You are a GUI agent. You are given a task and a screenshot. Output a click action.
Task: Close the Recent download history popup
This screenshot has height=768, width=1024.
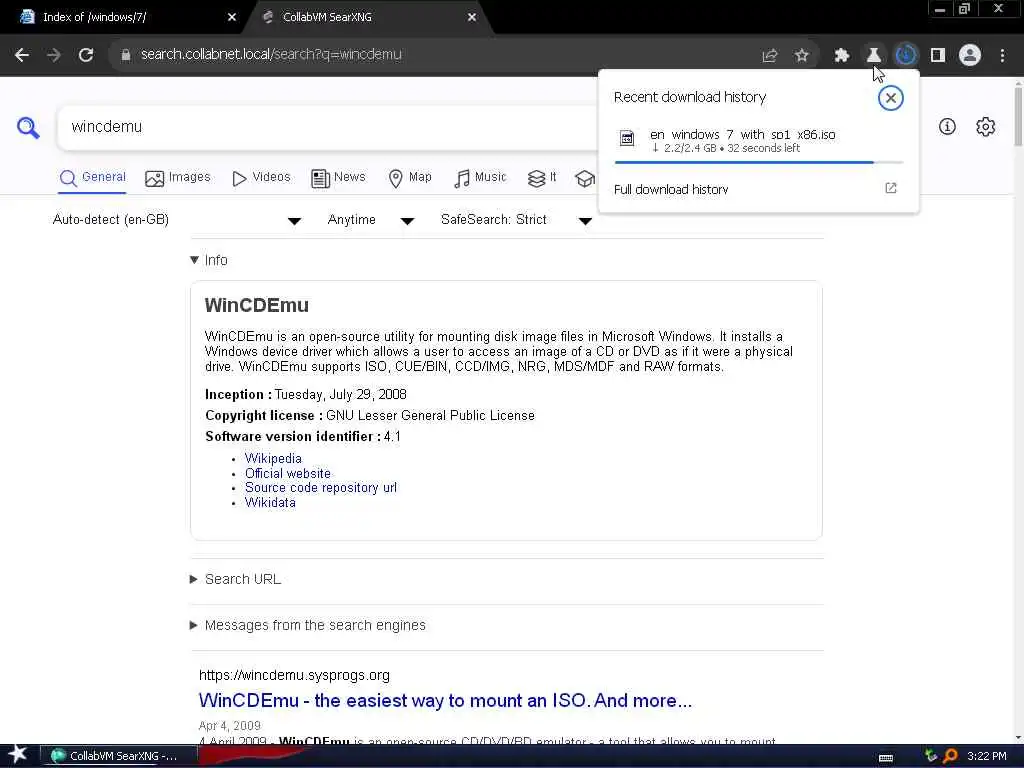[x=890, y=98]
